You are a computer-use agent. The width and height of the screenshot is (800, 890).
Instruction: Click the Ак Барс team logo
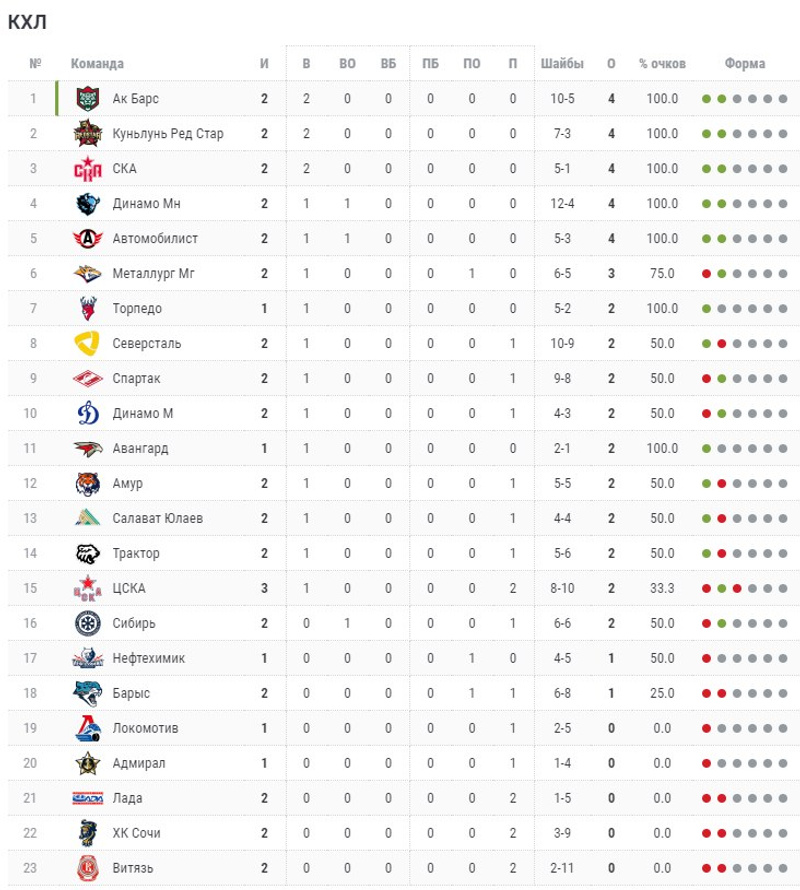pos(88,99)
